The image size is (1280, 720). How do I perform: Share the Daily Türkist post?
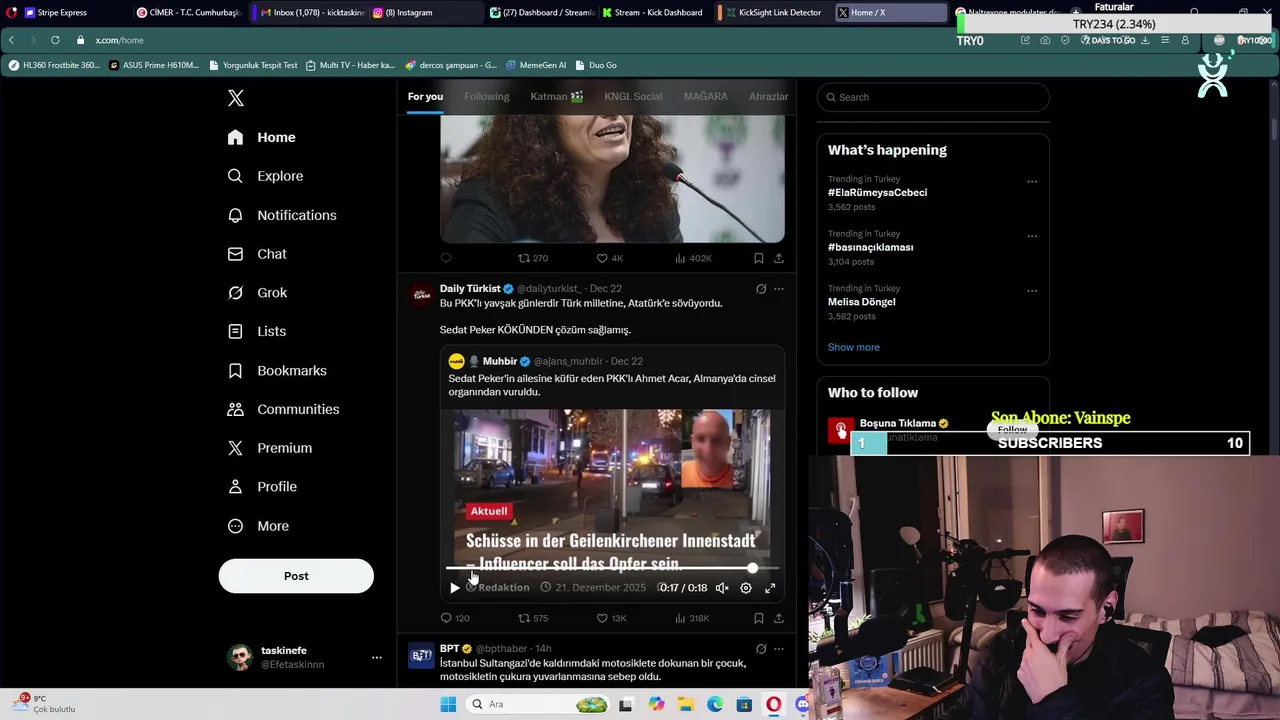[778, 618]
